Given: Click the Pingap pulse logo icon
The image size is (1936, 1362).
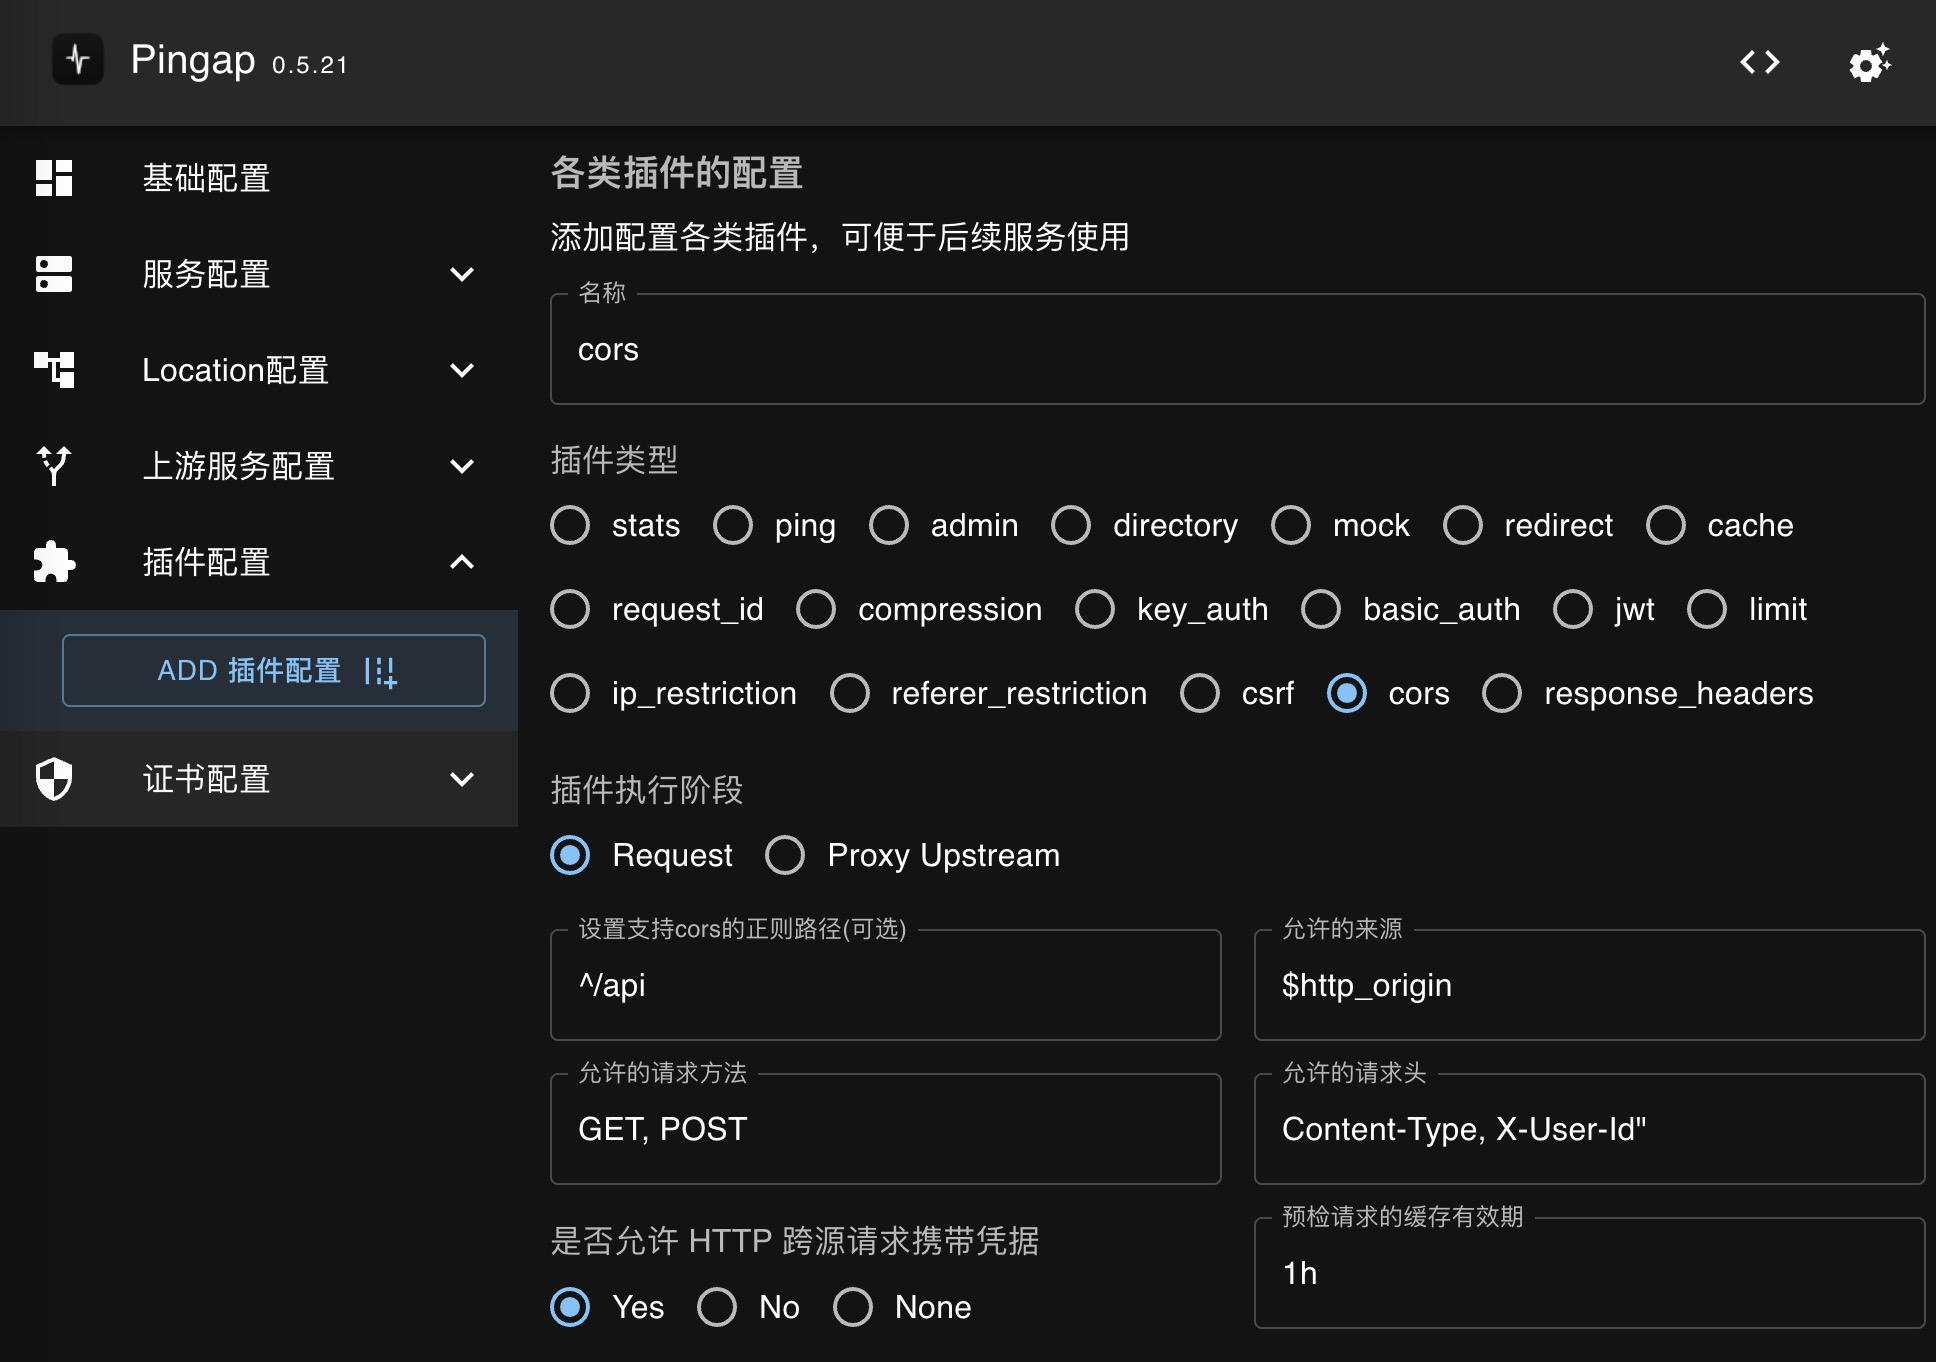Looking at the screenshot, I should (78, 60).
